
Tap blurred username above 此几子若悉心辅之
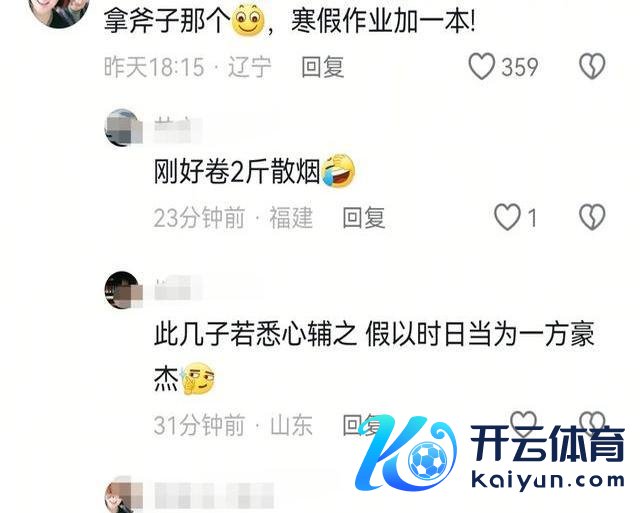click(178, 288)
